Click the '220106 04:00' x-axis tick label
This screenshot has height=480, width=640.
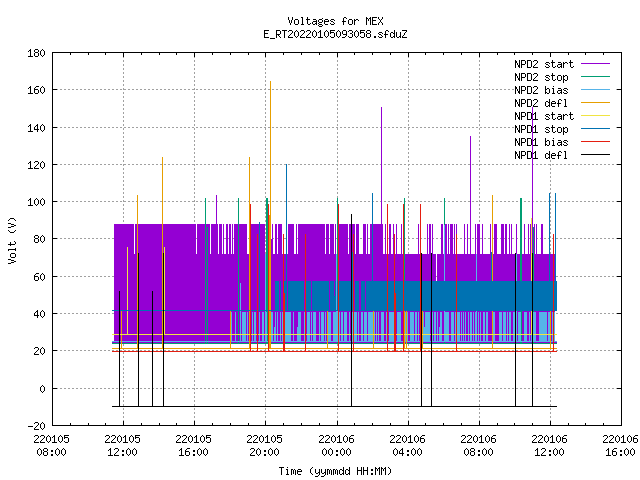click(x=407, y=446)
